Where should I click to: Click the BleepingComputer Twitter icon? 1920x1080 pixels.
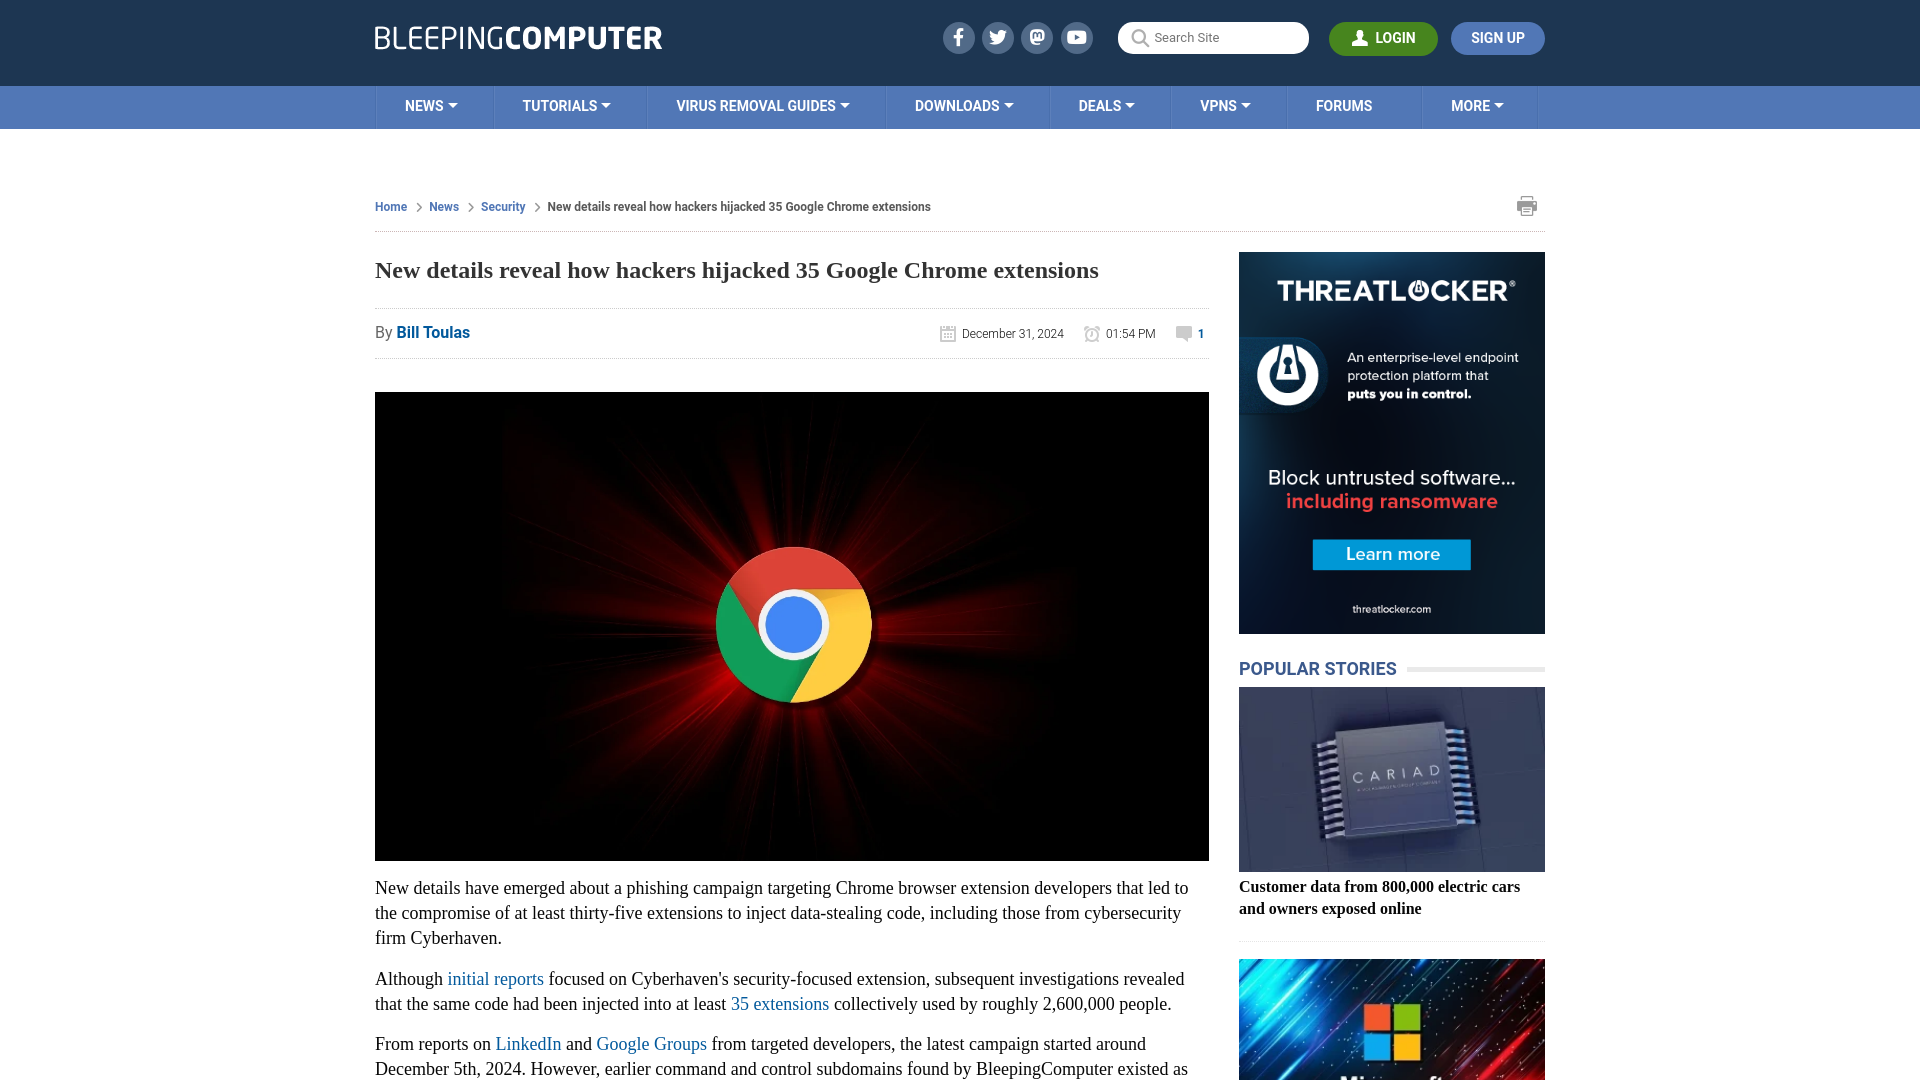pos(997,37)
